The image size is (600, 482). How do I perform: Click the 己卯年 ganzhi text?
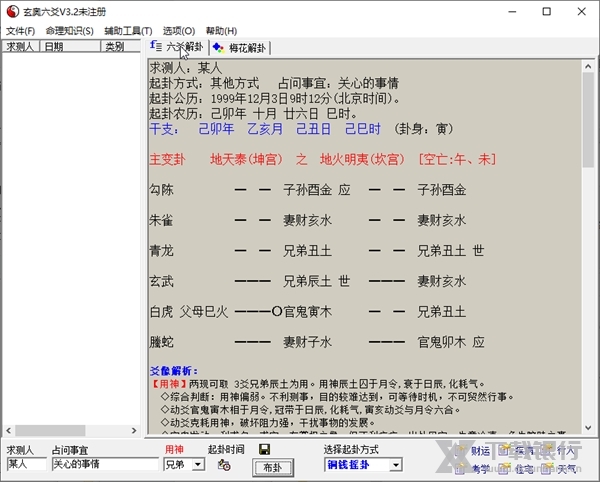[216, 129]
